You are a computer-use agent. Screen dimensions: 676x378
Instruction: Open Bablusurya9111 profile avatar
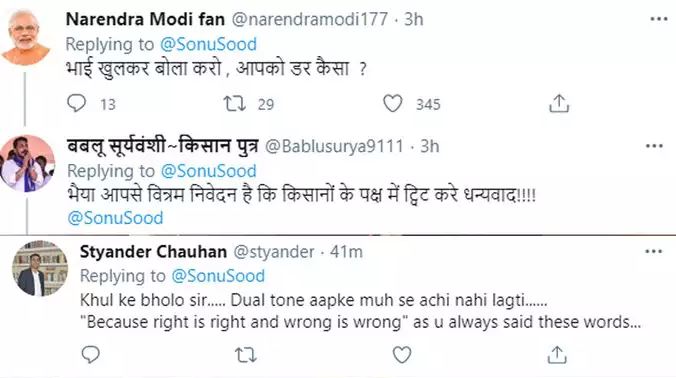[27, 164]
